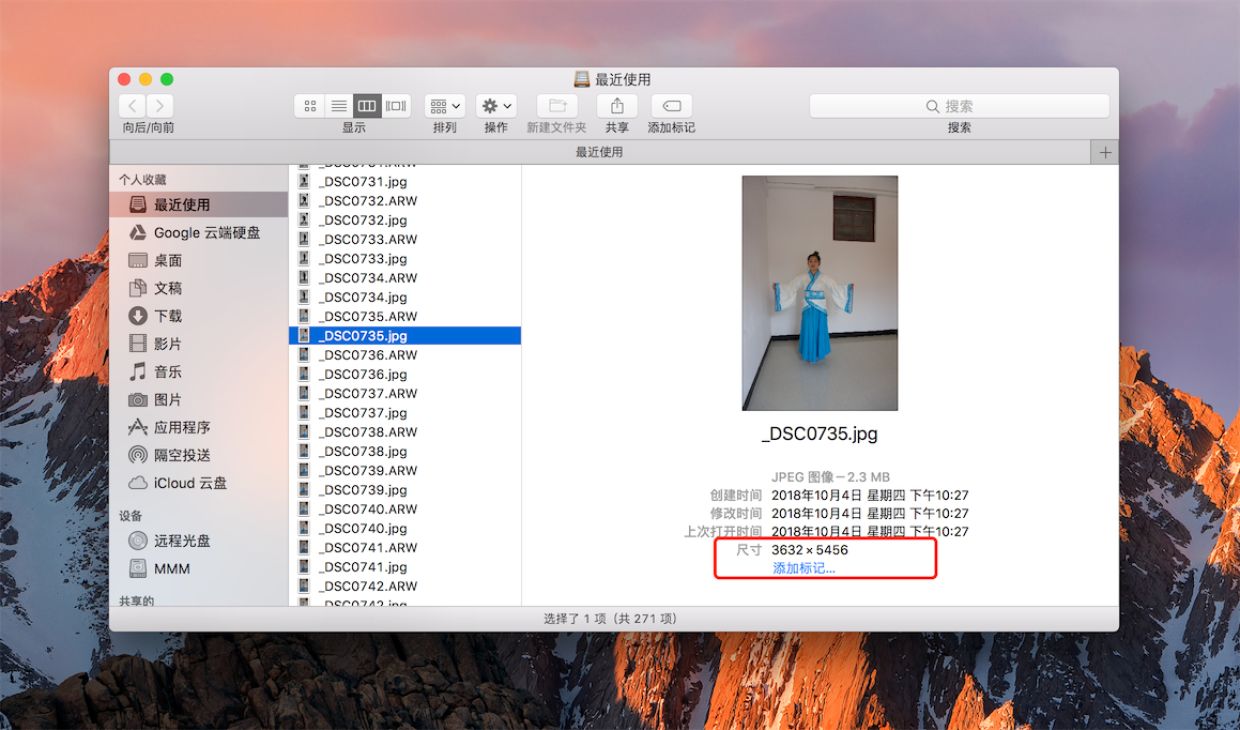Go forward with the right arrow button
Viewport: 1240px width, 730px height.
tap(160, 106)
